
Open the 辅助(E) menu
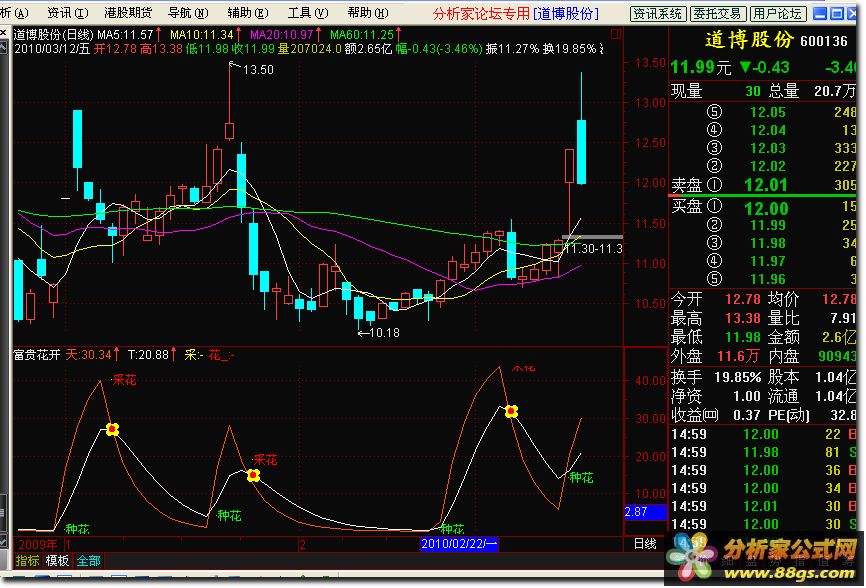click(247, 13)
